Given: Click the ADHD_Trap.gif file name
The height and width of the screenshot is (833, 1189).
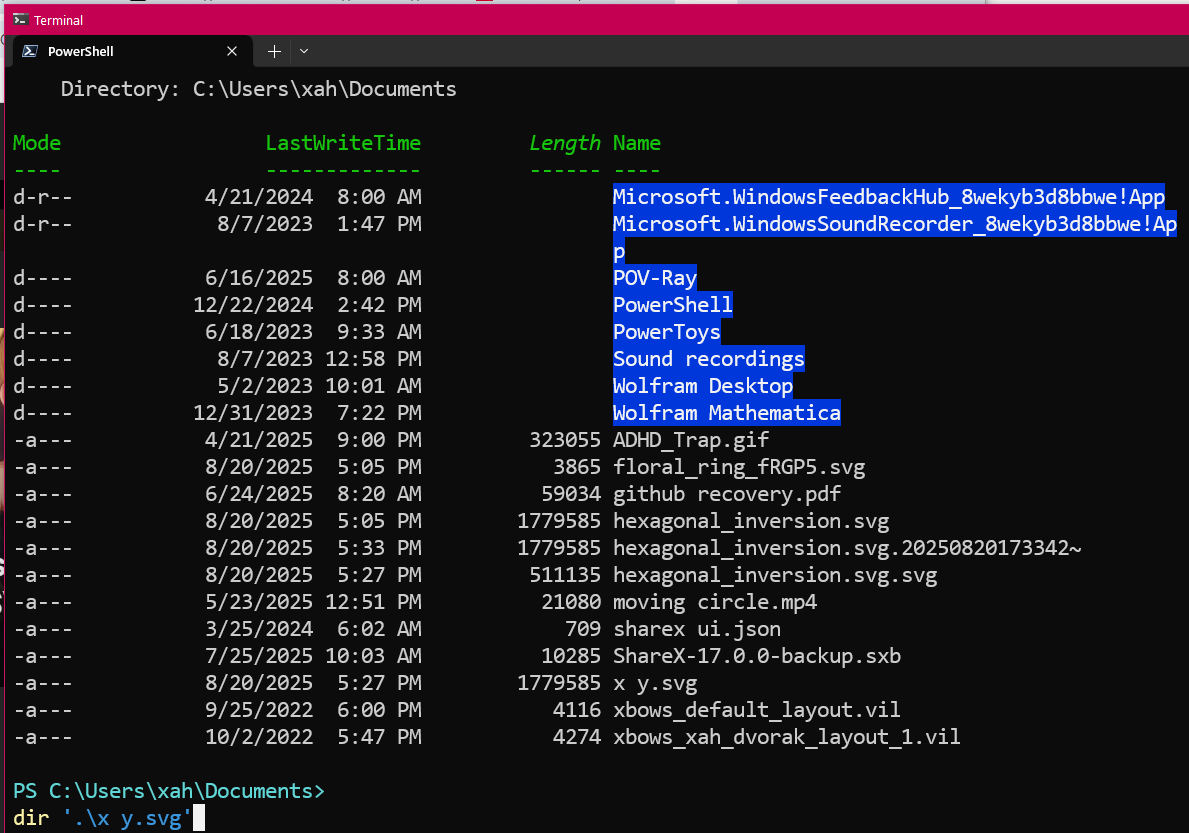Looking at the screenshot, I should point(691,440).
